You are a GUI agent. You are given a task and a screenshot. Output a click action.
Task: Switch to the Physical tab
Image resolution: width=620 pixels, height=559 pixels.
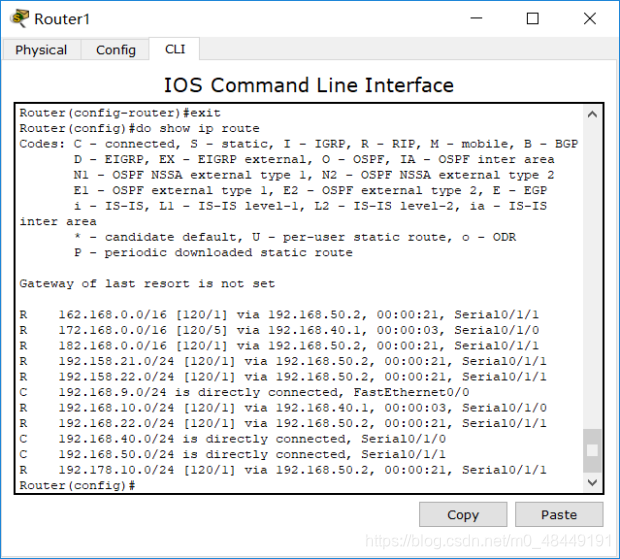pos(41,50)
